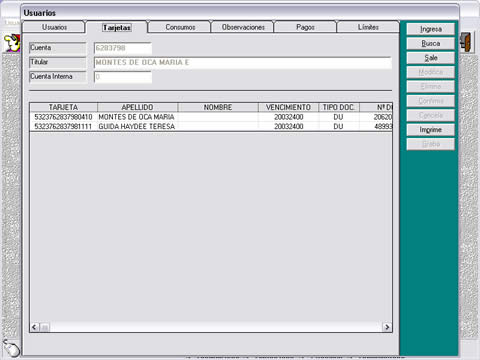This screenshot has height=360, width=480.
Task: Click inside the Cuenta number field
Action: click(123, 48)
